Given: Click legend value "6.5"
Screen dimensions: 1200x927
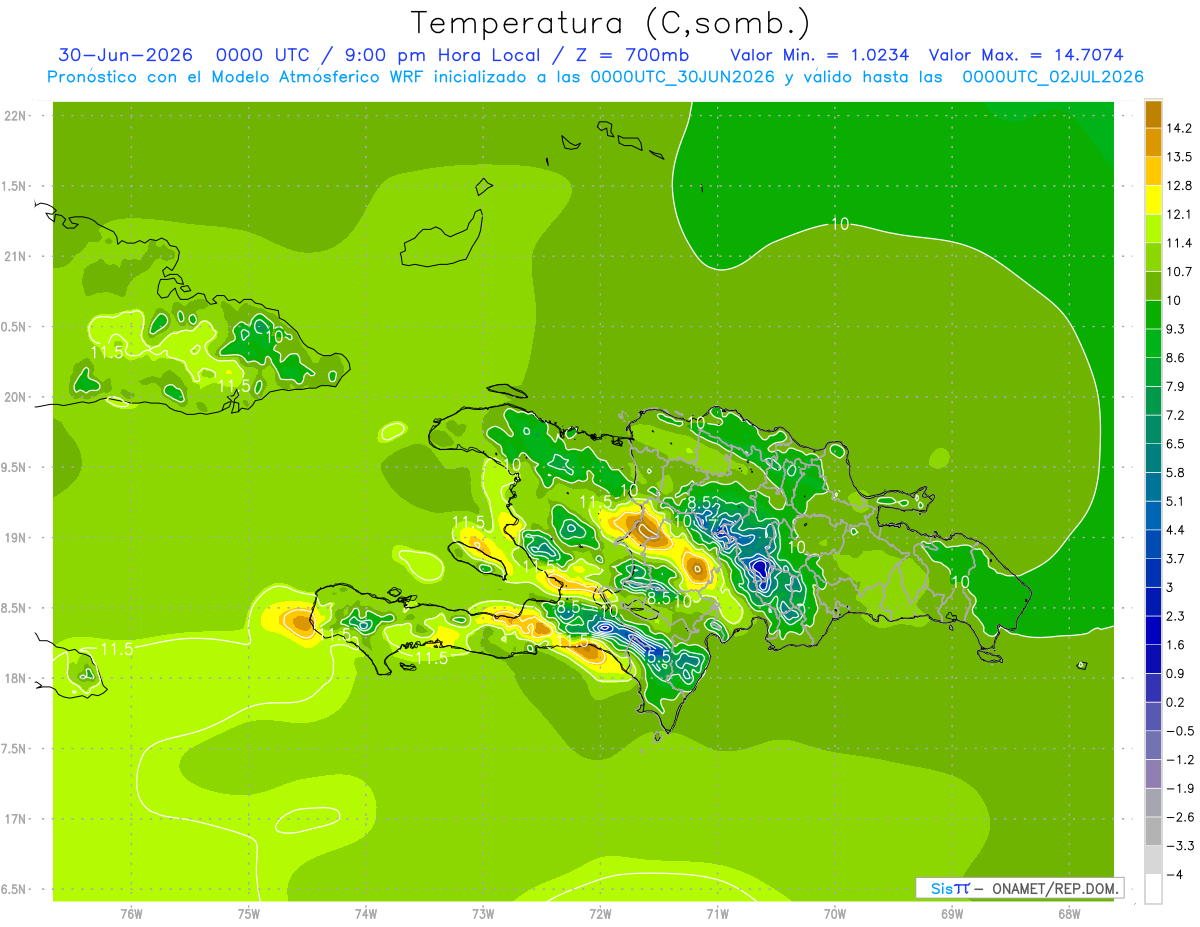Looking at the screenshot, I should [1175, 444].
